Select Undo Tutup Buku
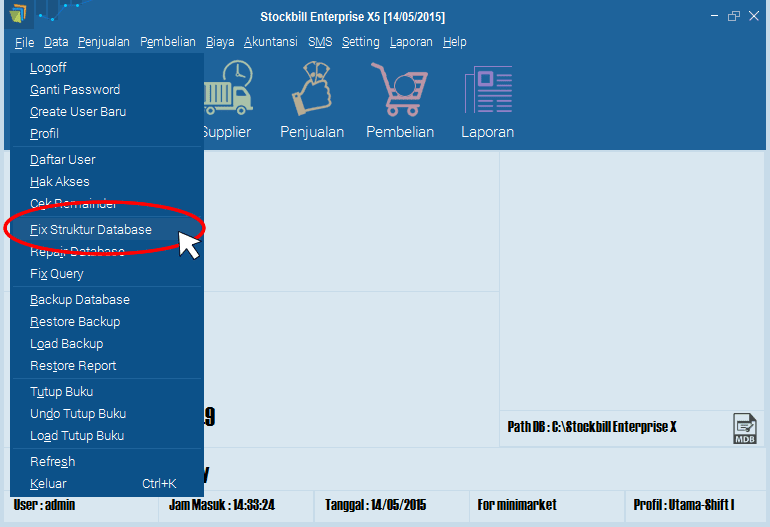Image resolution: width=770 pixels, height=527 pixels. pos(107,414)
